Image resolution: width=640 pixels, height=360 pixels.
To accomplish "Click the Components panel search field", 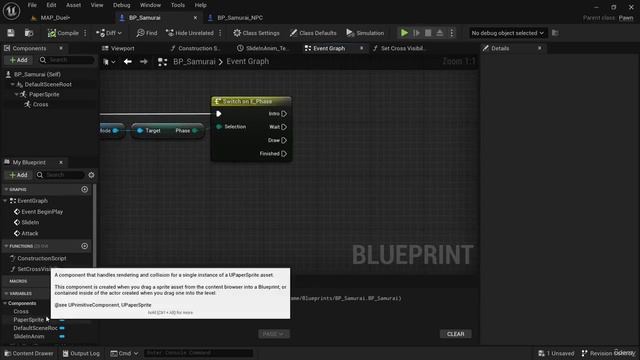I will click(x=66, y=60).
